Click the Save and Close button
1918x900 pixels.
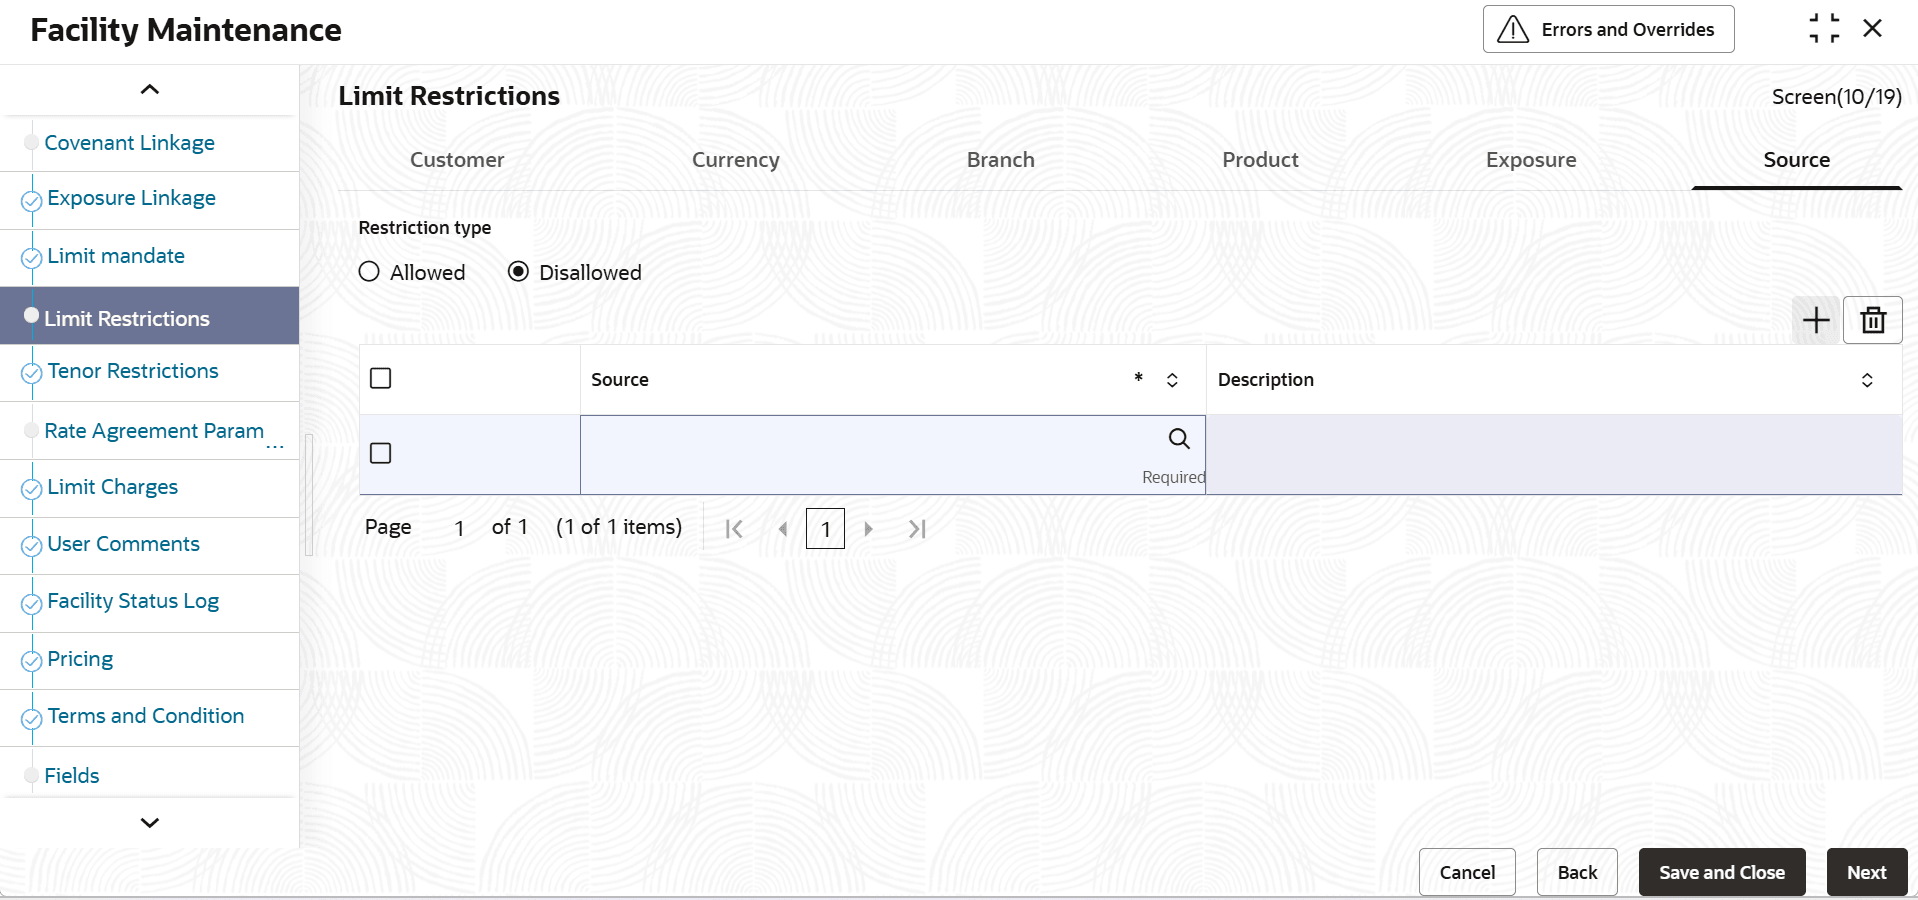tap(1721, 872)
